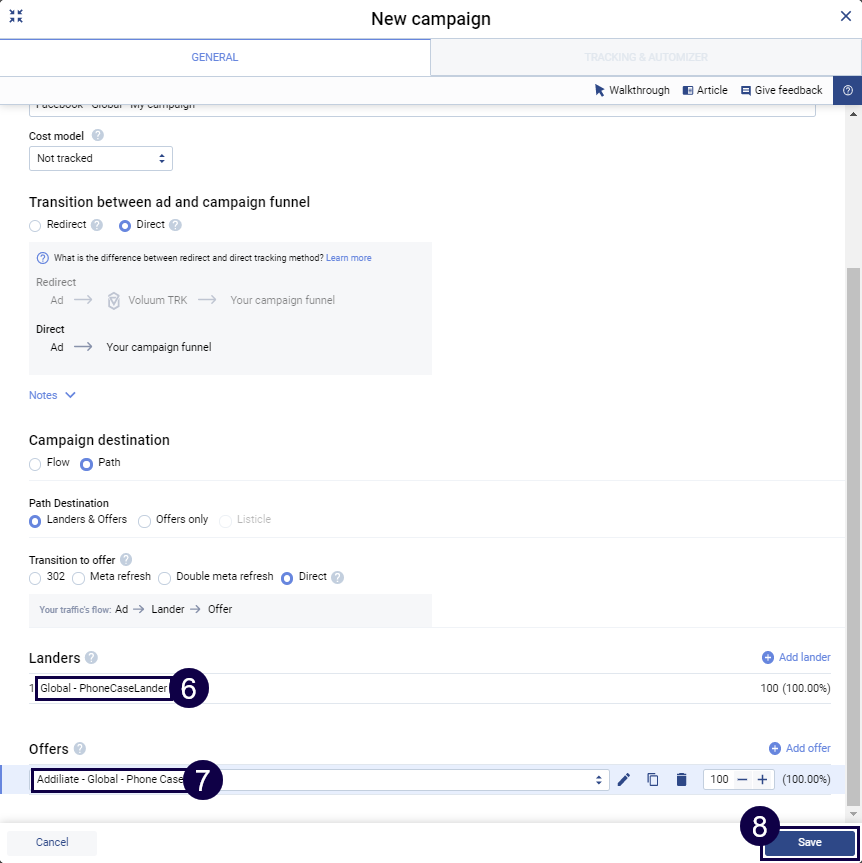Open the help icon in the top-right corner
This screenshot has width=862, height=863.
[848, 90]
